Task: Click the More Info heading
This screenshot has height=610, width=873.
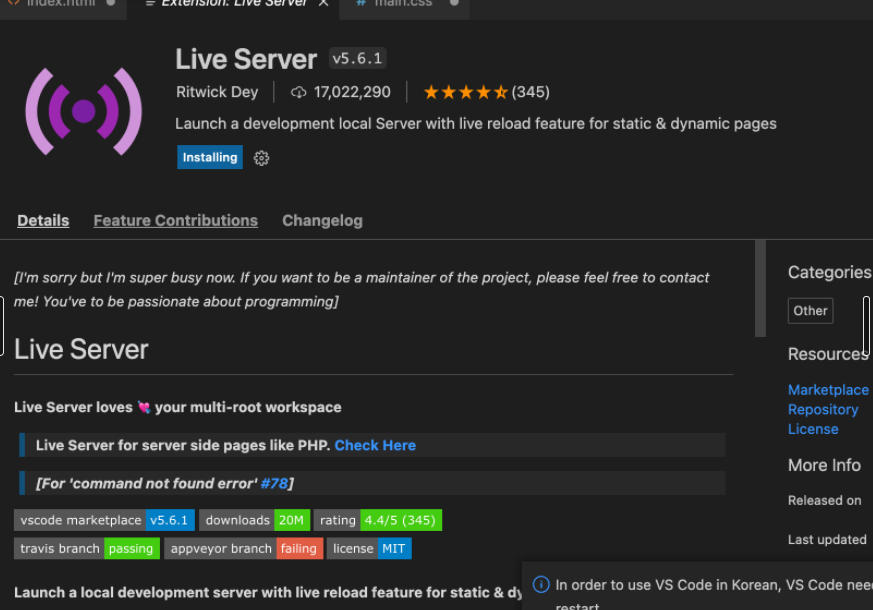Action: pos(824,465)
